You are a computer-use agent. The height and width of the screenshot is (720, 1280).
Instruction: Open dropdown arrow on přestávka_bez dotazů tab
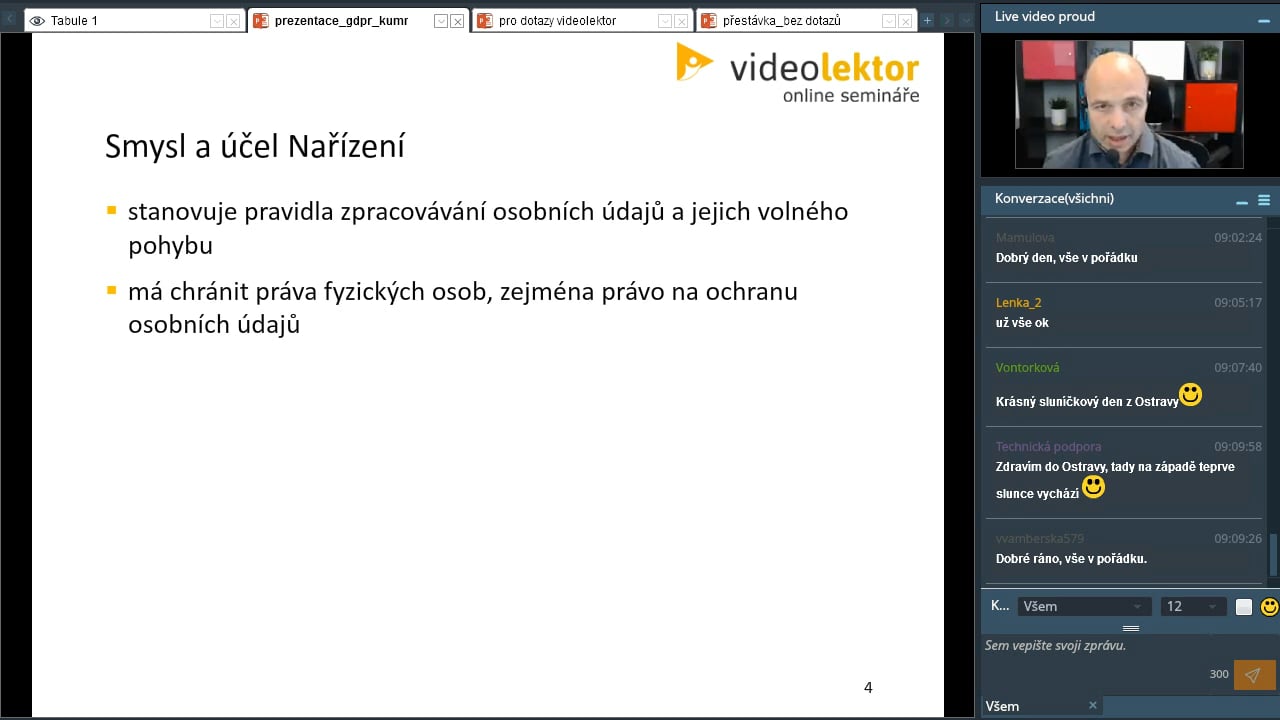(889, 21)
